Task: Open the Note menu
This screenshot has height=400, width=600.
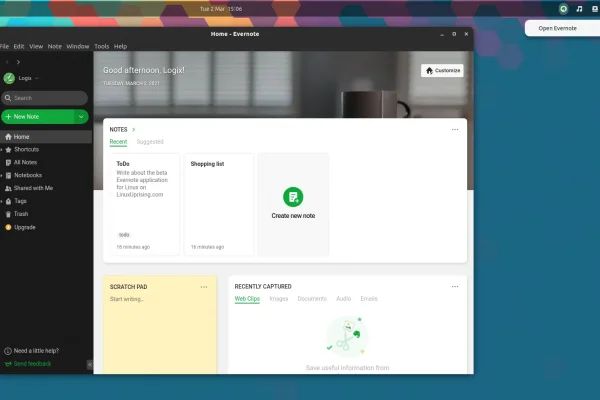Action: pos(55,46)
